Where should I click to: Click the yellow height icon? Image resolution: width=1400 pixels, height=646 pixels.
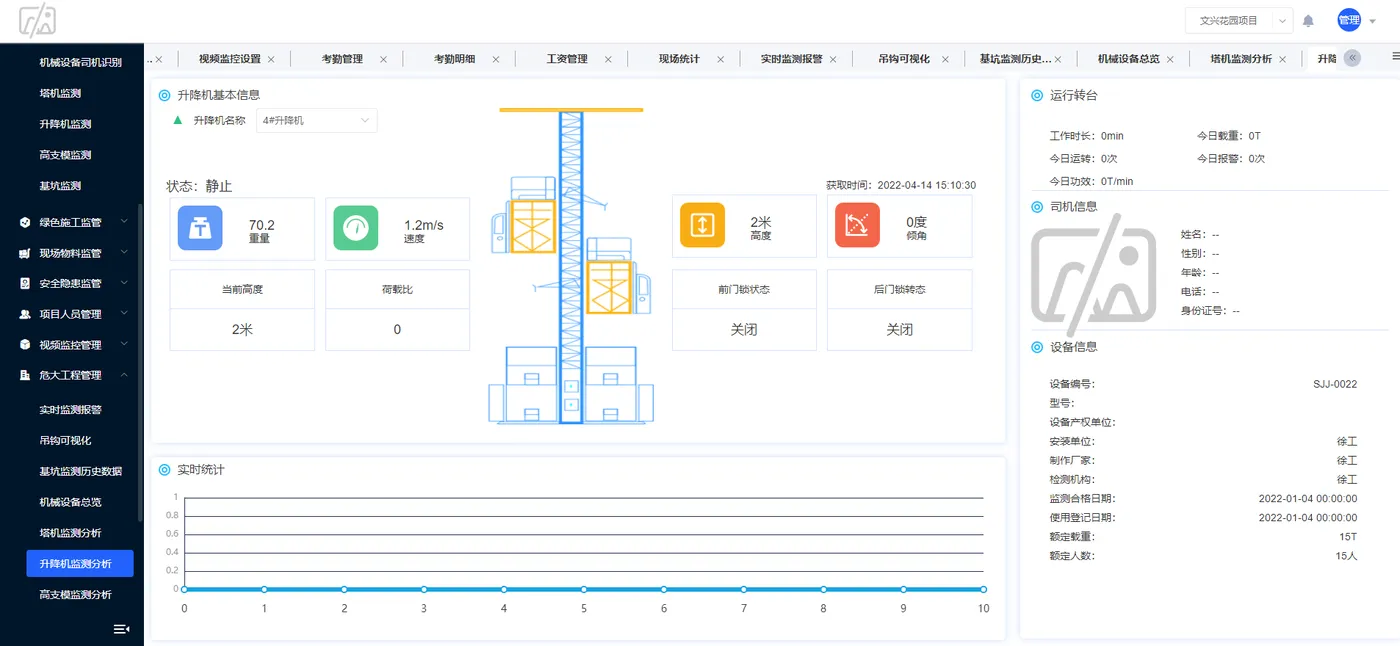(x=702, y=225)
